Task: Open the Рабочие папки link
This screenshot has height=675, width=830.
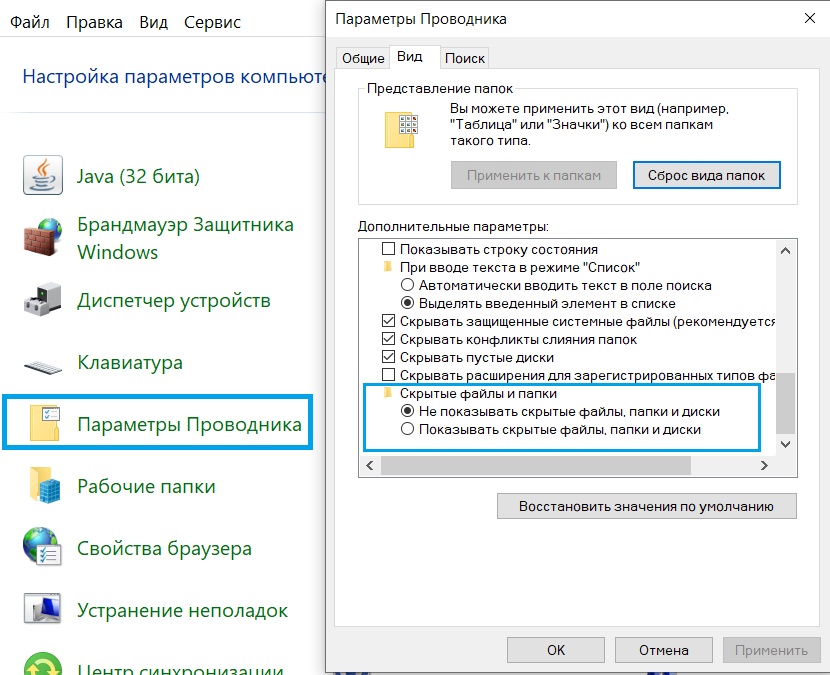Action: pyautogui.click(x=146, y=486)
